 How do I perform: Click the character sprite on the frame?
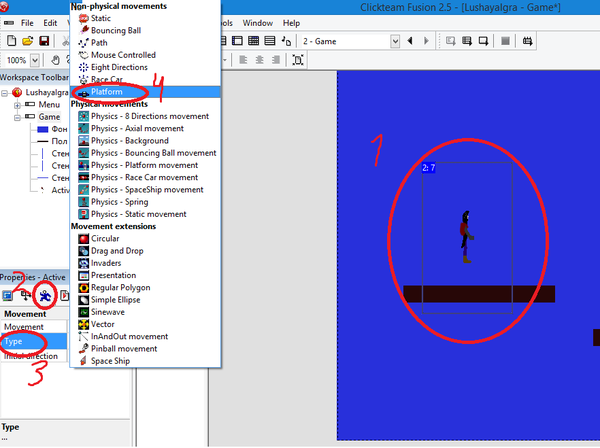coord(465,229)
